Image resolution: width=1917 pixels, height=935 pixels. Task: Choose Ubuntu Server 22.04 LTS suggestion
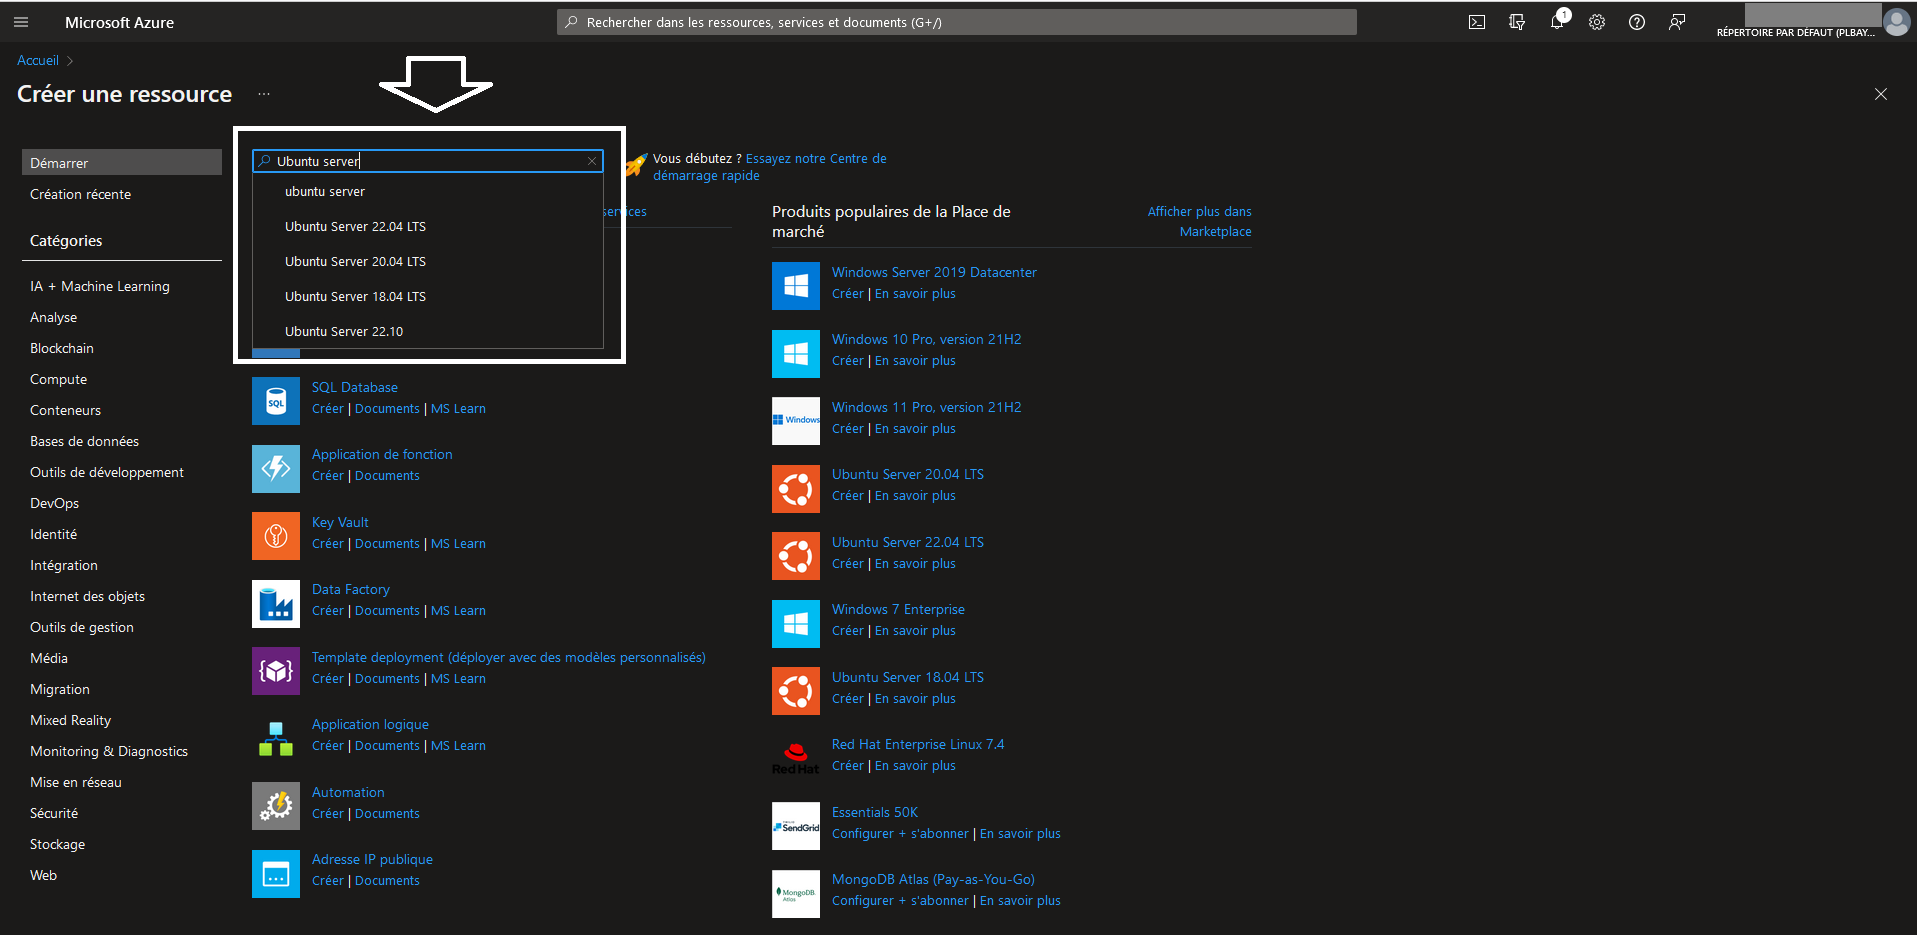pos(428,226)
